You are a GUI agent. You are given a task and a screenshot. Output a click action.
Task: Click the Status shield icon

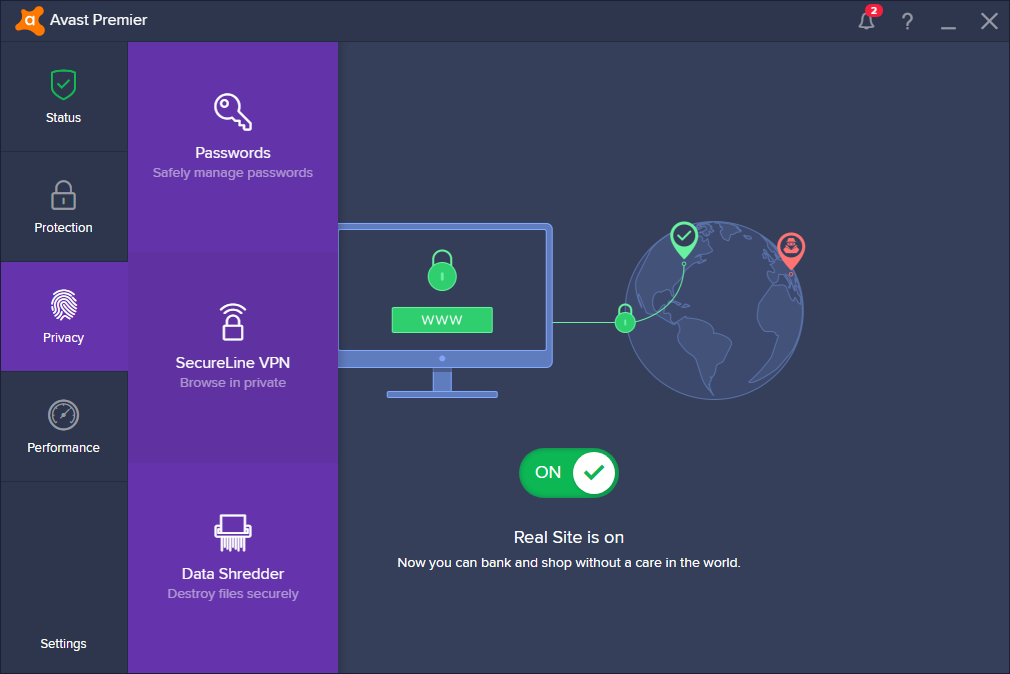63,85
